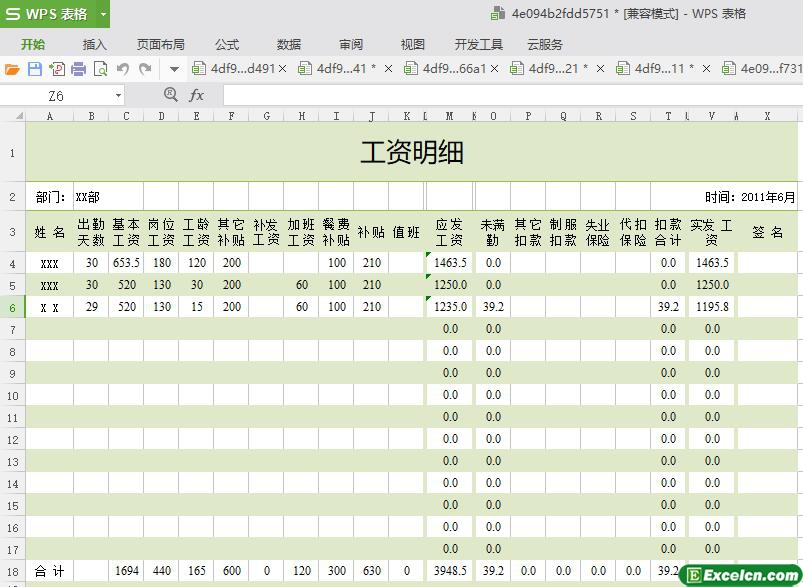This screenshot has height=587, width=803.
Task: Open the quick access toolbar dropdown arrow
Action: pyautogui.click(x=174, y=69)
